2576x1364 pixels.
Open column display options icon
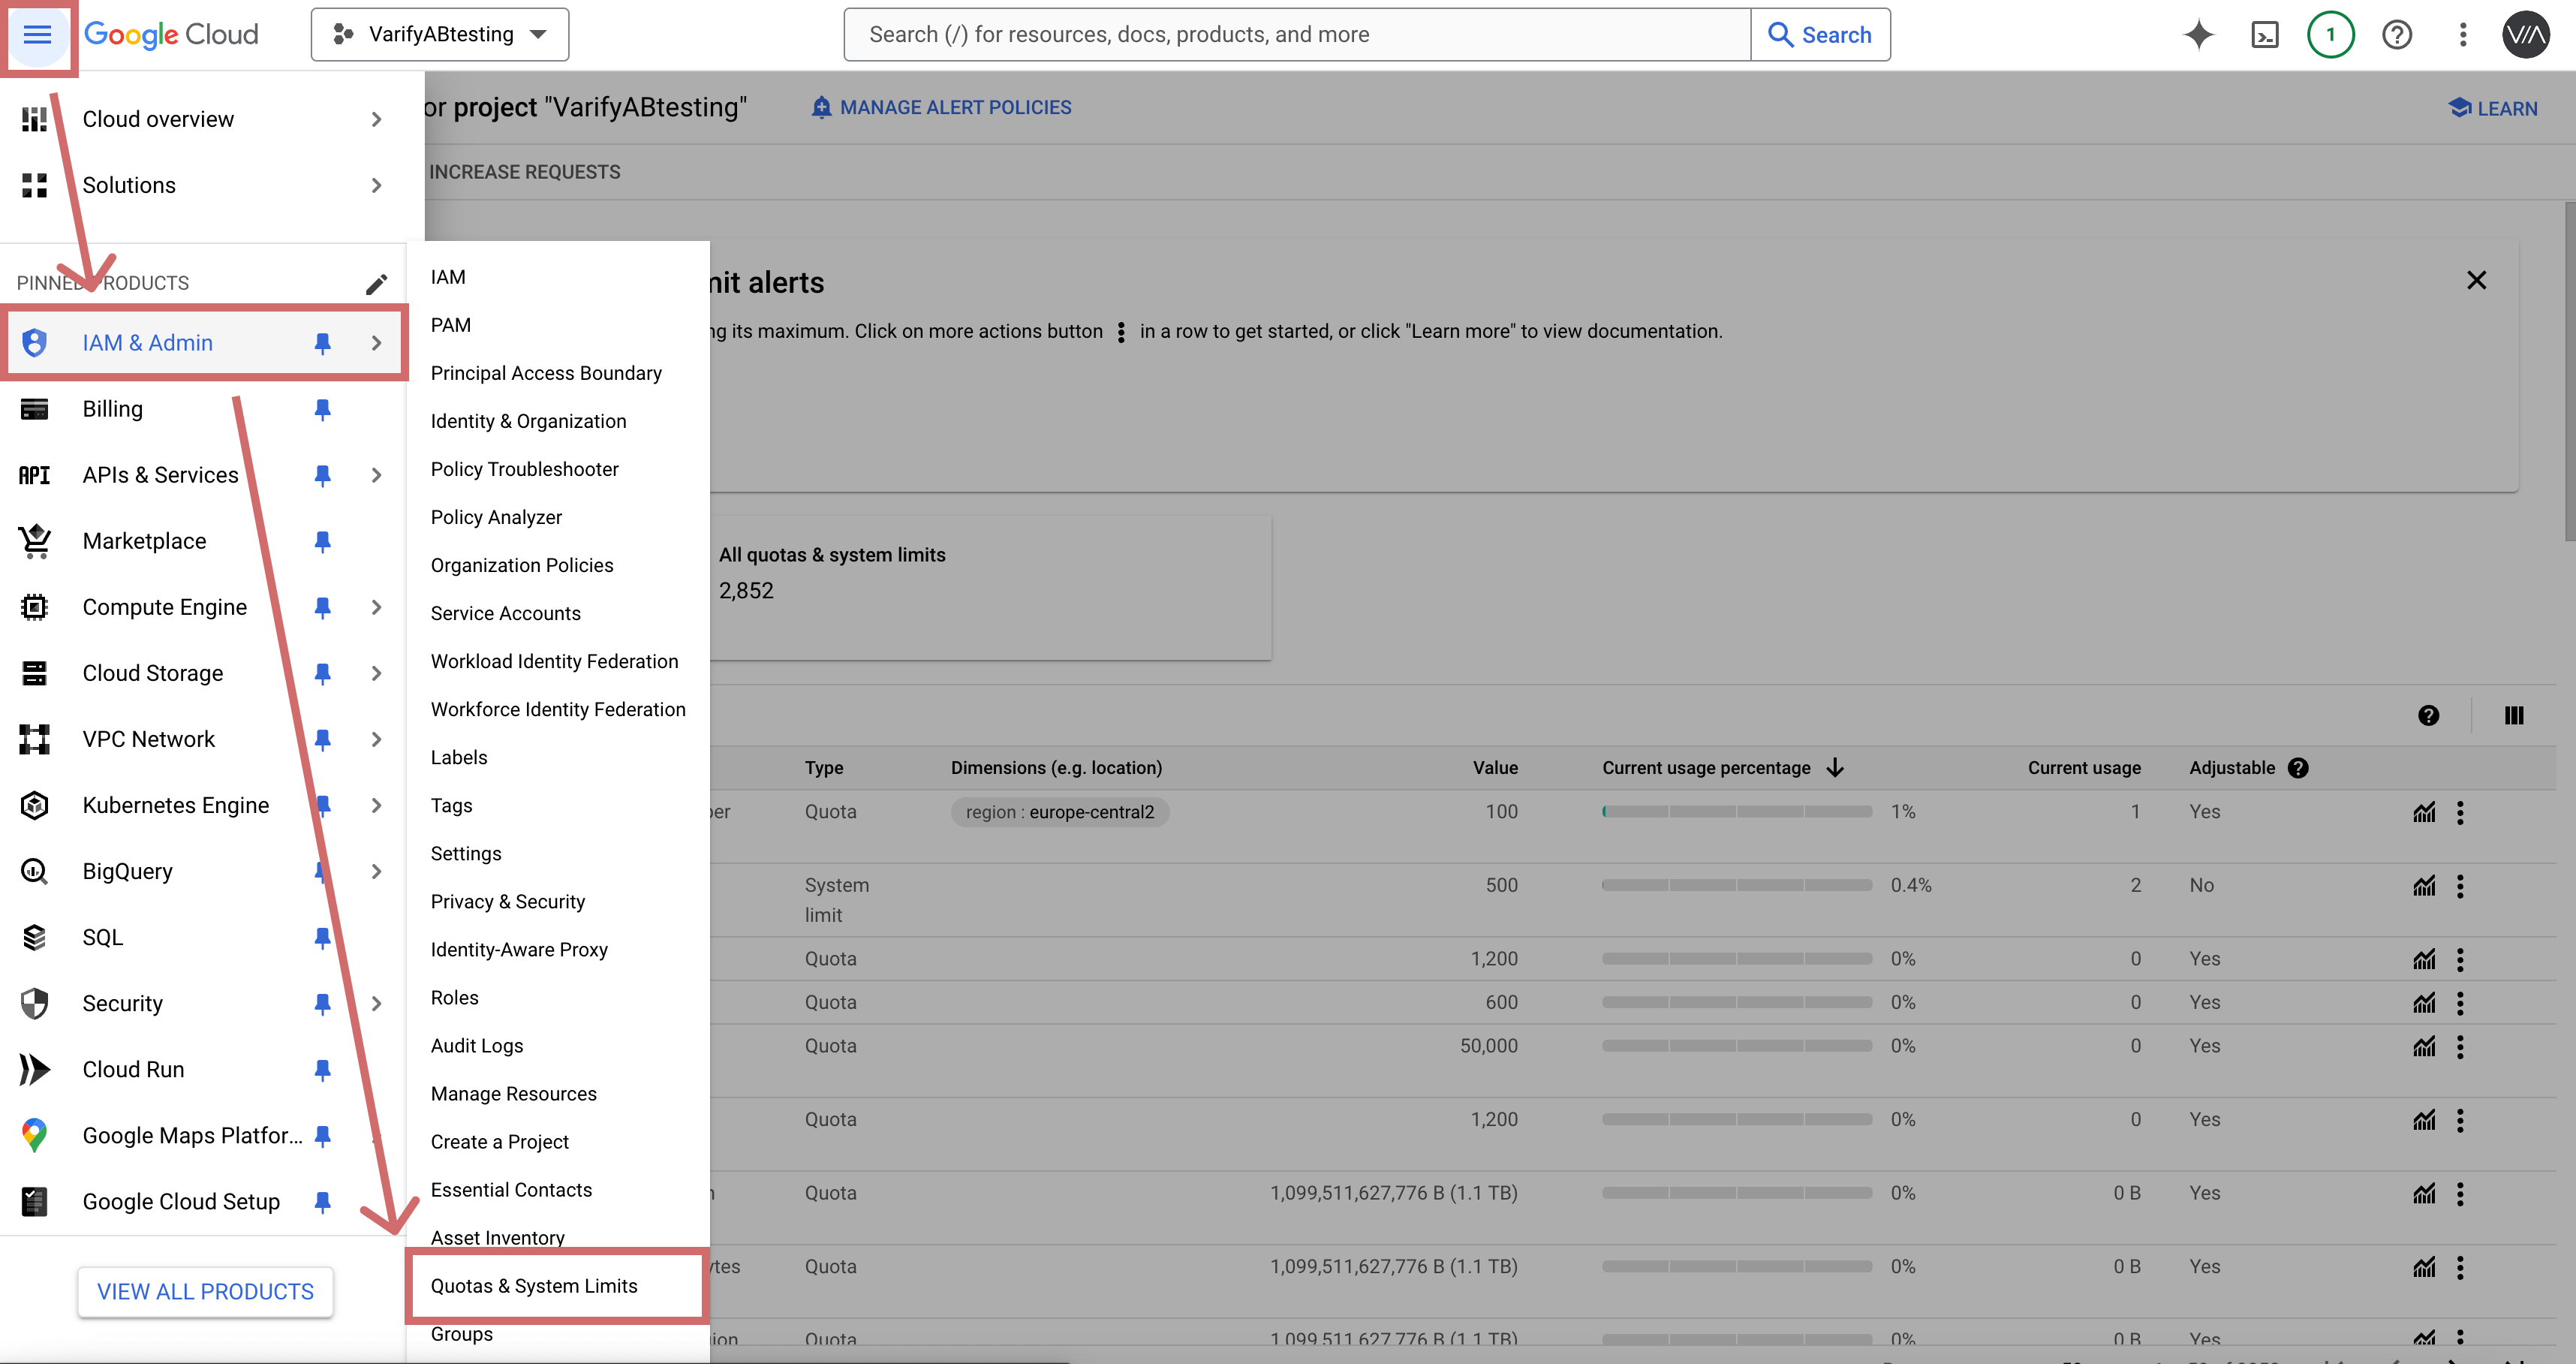[x=2514, y=715]
